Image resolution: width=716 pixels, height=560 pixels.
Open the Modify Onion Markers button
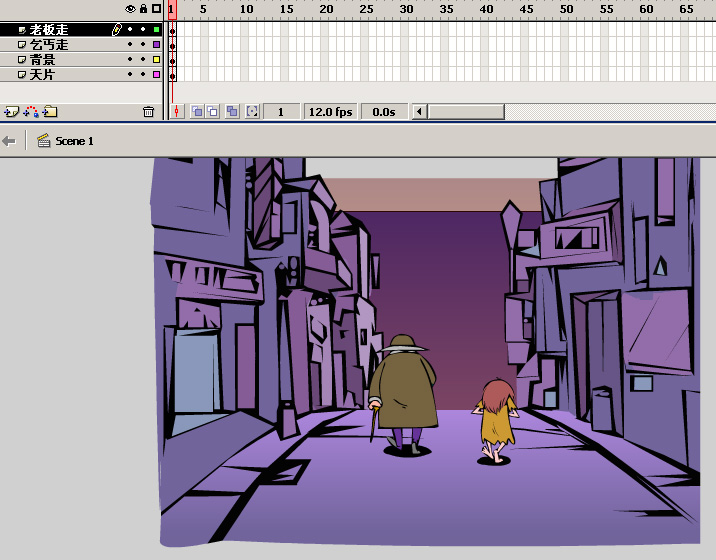coord(252,111)
